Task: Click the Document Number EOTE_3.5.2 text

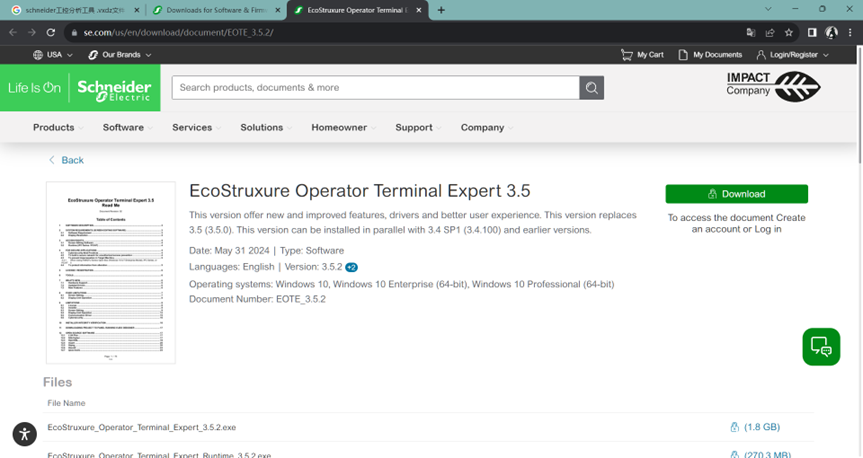Action: click(257, 299)
